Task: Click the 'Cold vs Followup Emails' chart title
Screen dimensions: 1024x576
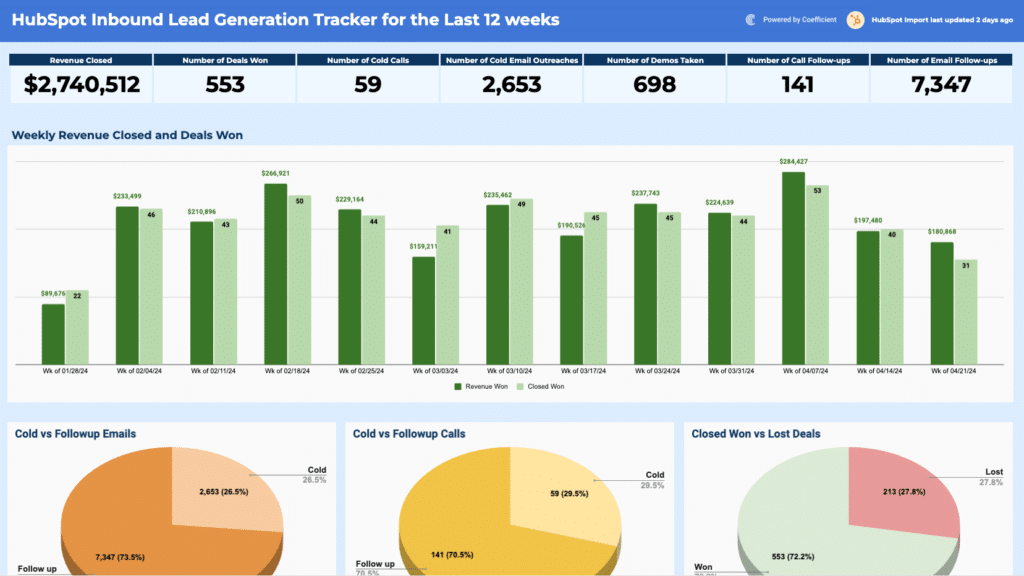Action: (75, 434)
